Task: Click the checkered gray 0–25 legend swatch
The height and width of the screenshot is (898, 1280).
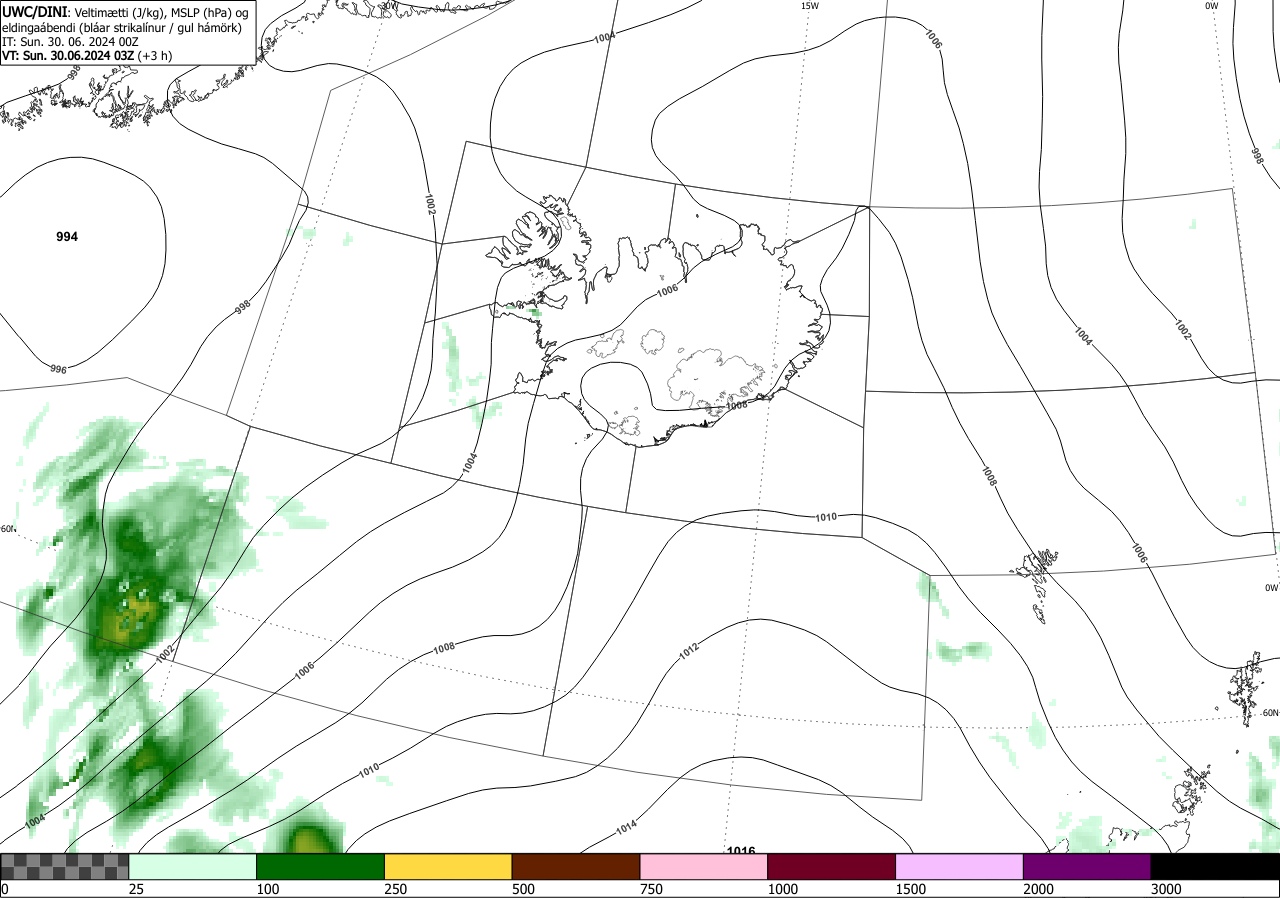Action: [x=65, y=866]
